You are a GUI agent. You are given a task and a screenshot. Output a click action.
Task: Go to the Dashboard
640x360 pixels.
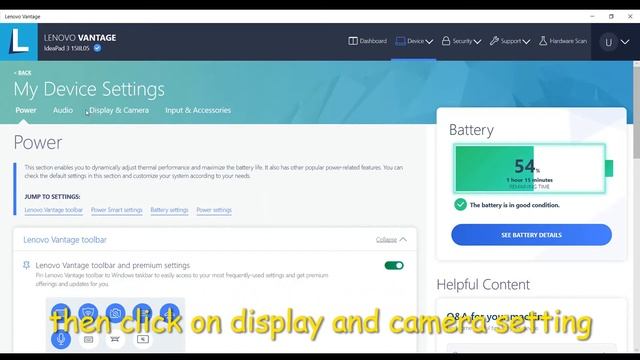point(367,41)
